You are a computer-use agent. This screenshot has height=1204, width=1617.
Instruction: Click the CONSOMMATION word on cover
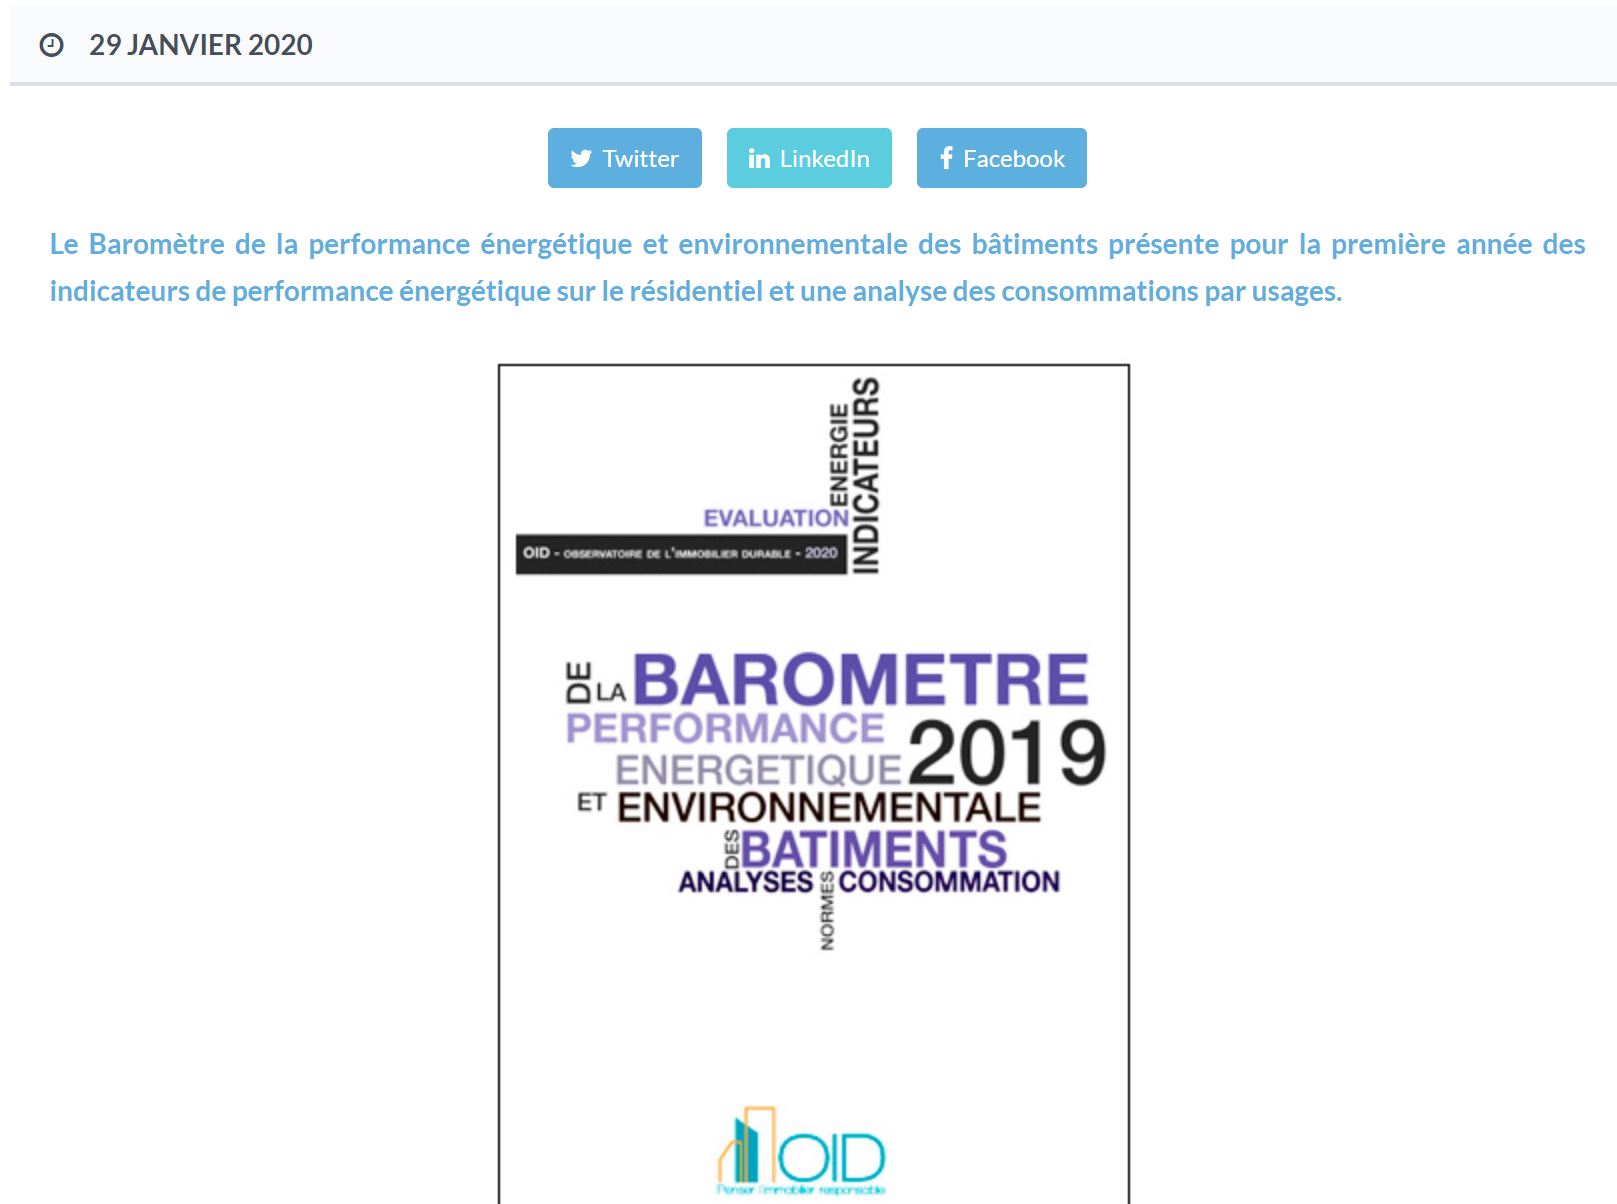[x=949, y=882]
